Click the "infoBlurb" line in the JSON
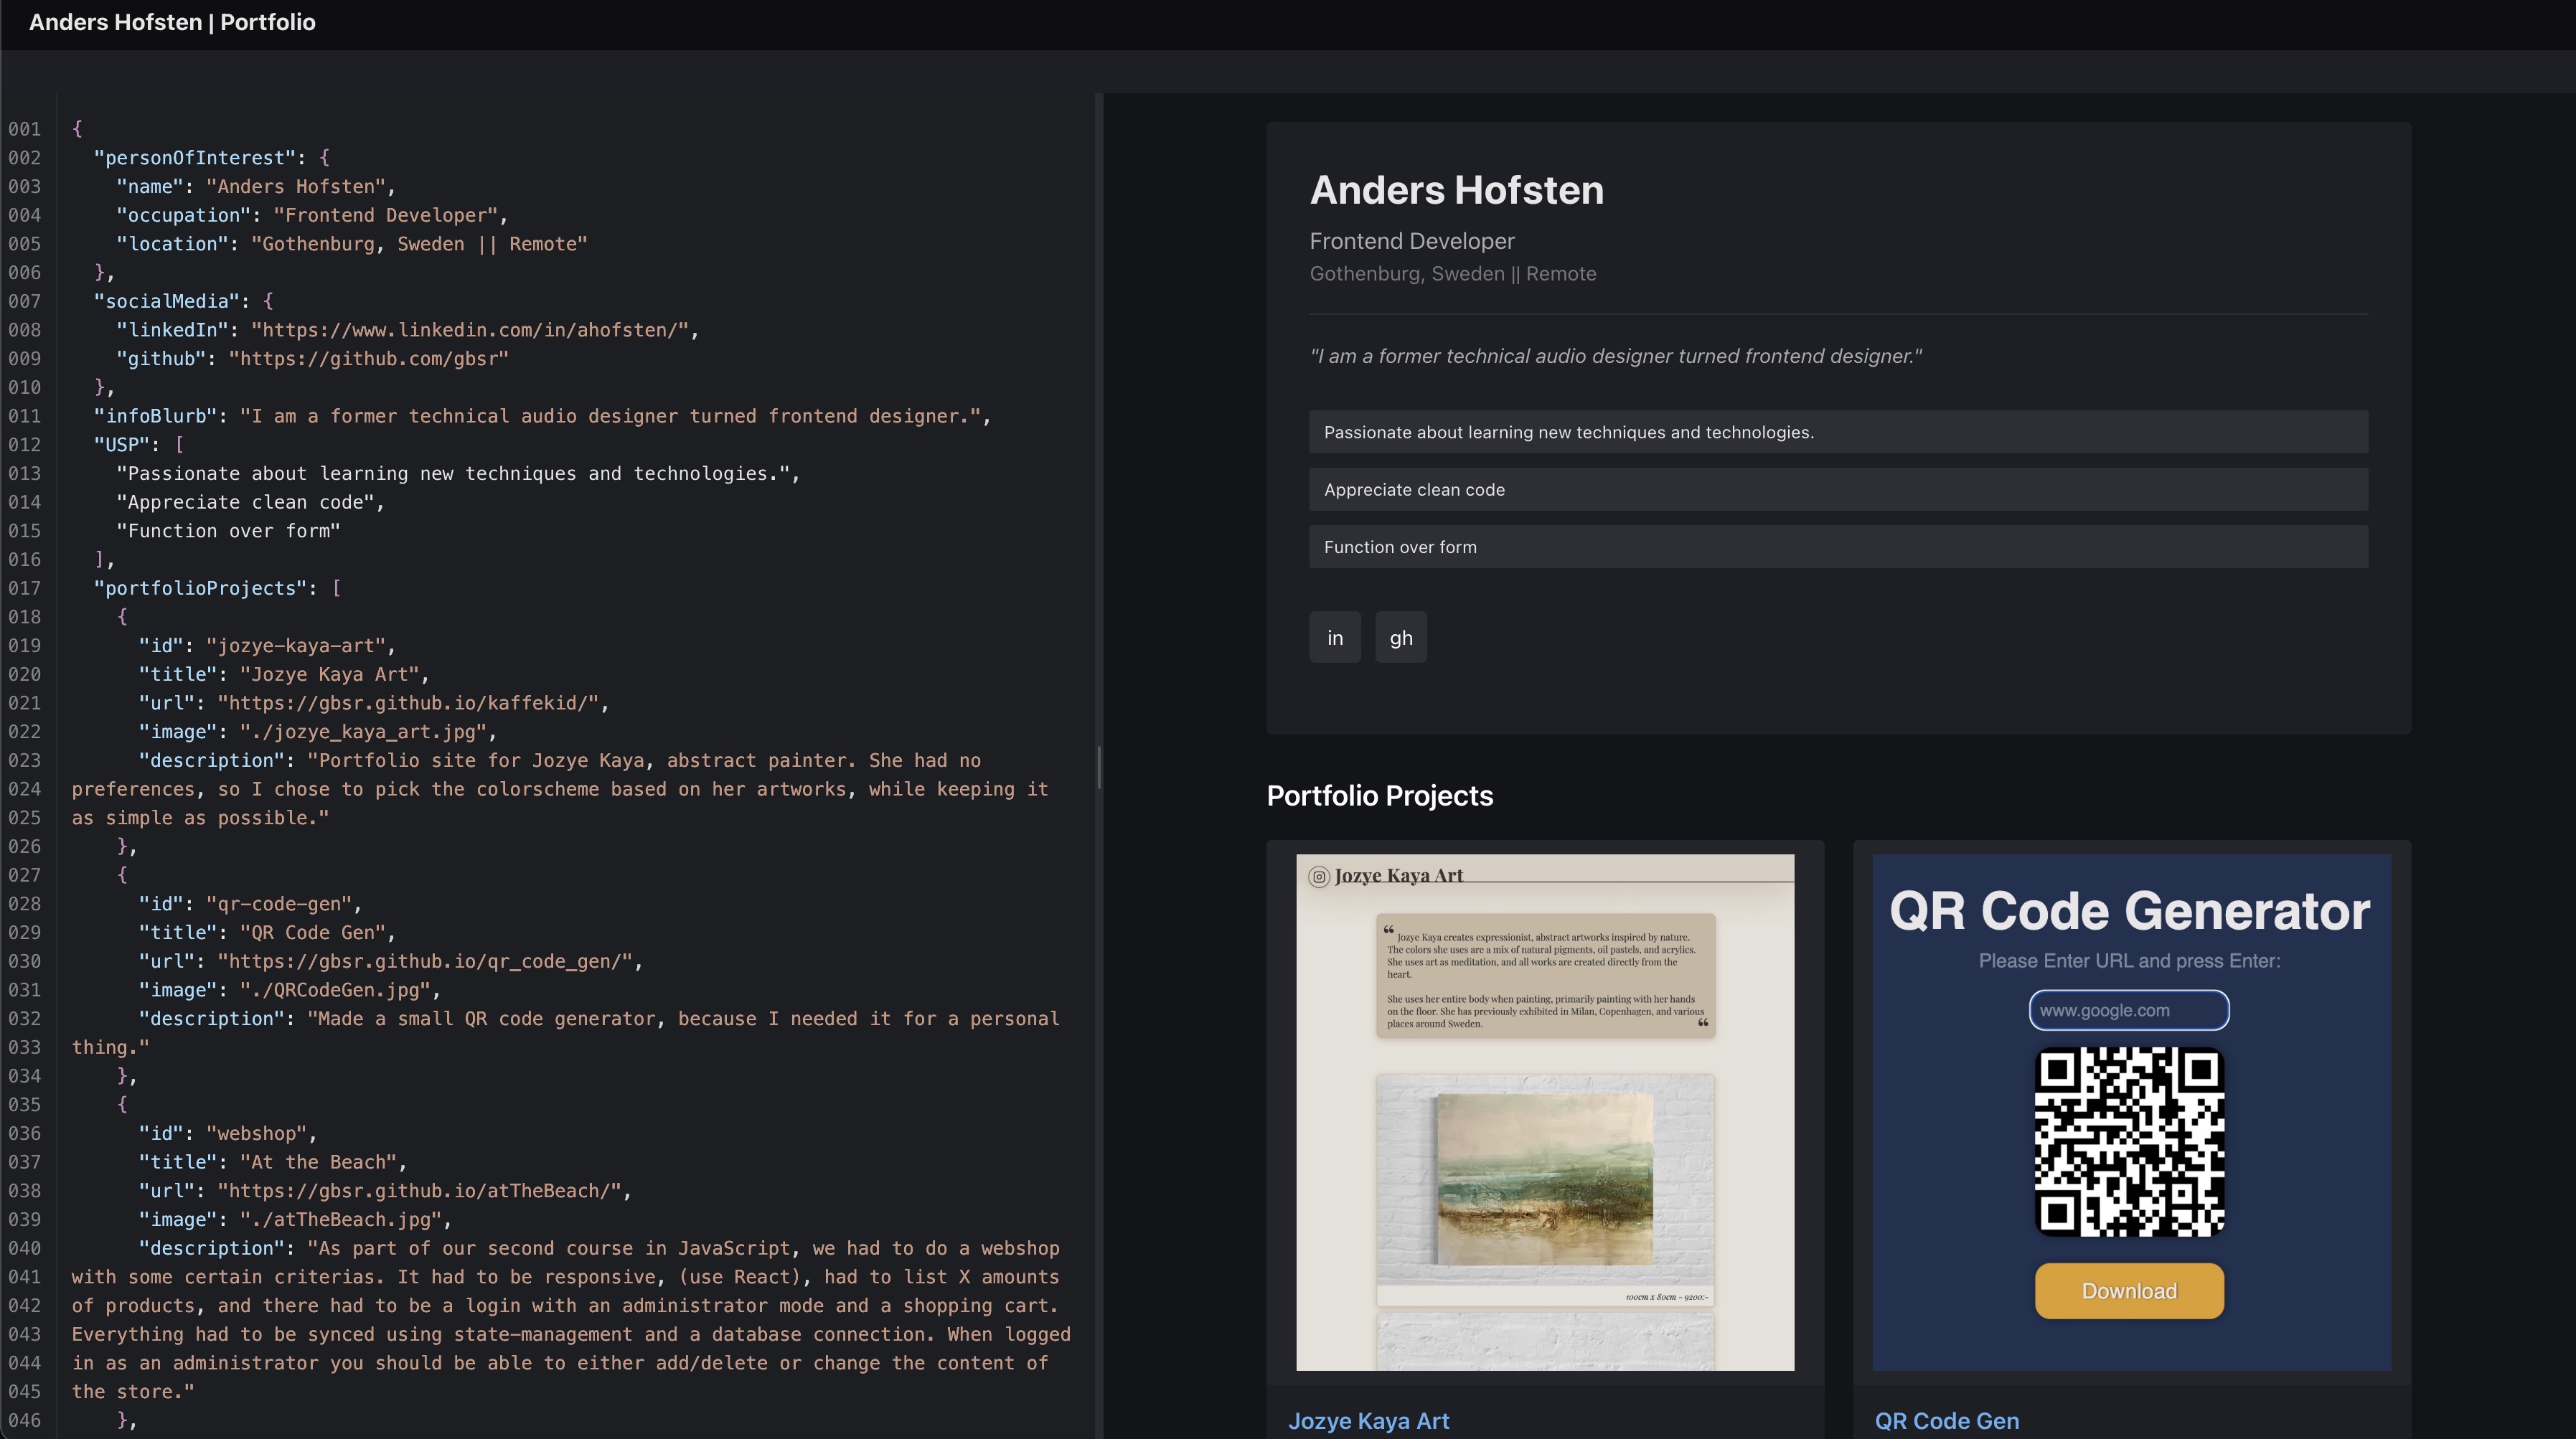The image size is (2576, 1439). point(542,416)
